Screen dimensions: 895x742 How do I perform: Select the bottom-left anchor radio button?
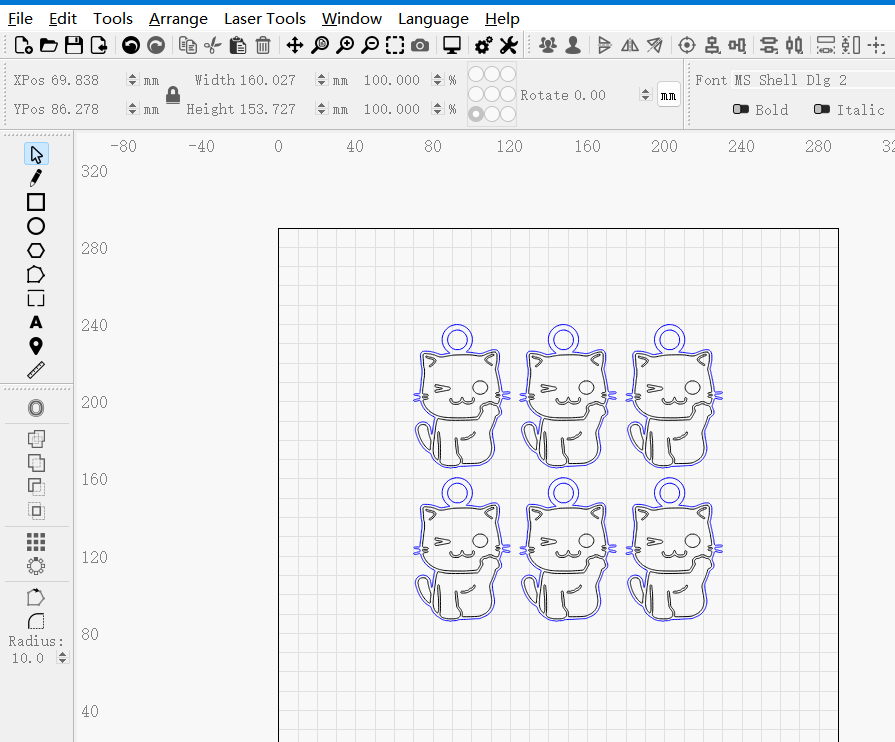coord(476,114)
